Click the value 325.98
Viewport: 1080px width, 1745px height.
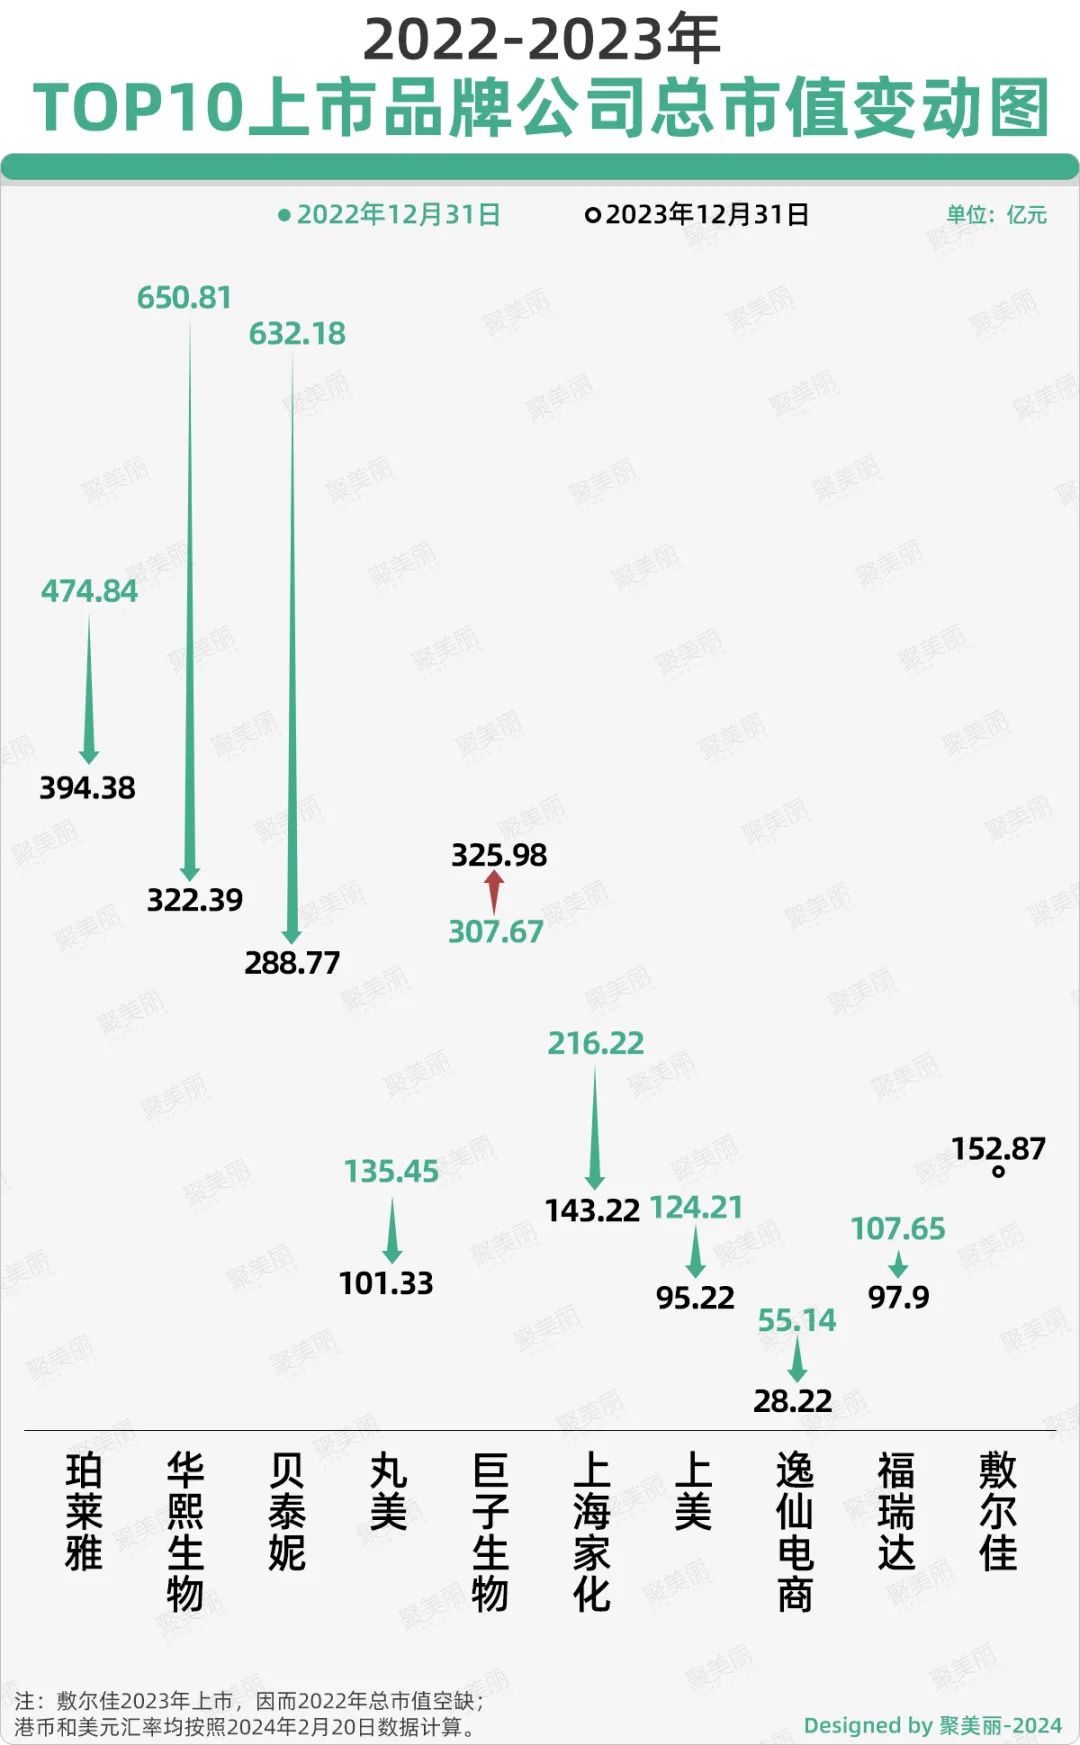tap(499, 855)
